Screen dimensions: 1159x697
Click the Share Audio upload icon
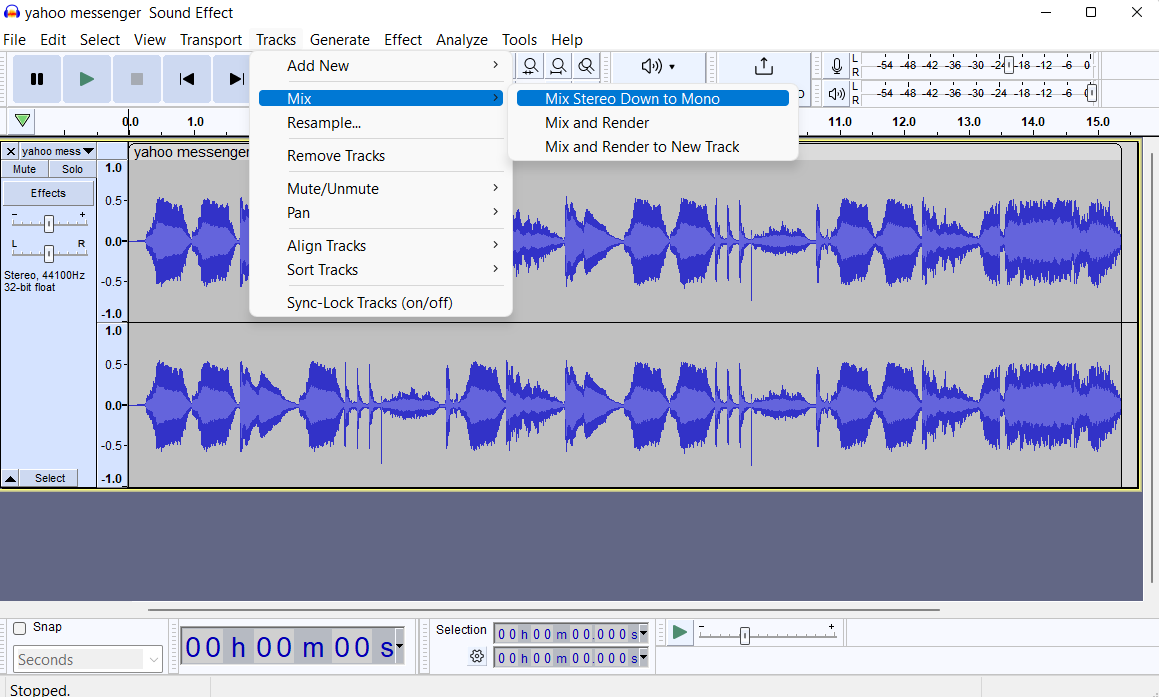coord(763,66)
